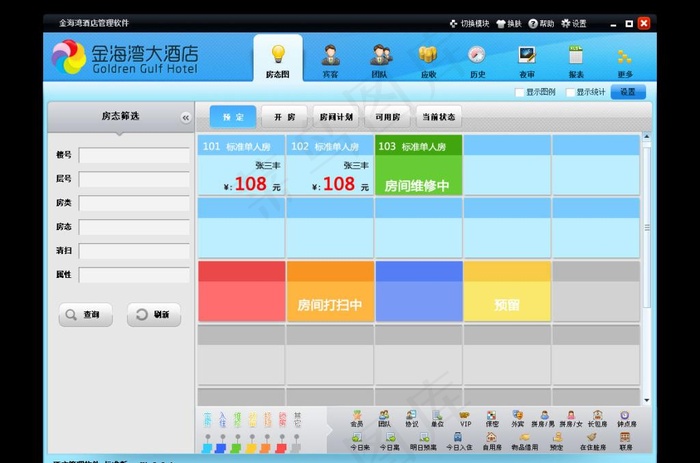Screen dimensions: 700x463
Task: Click the room grid scroll-down arrow
Action: tap(646, 400)
